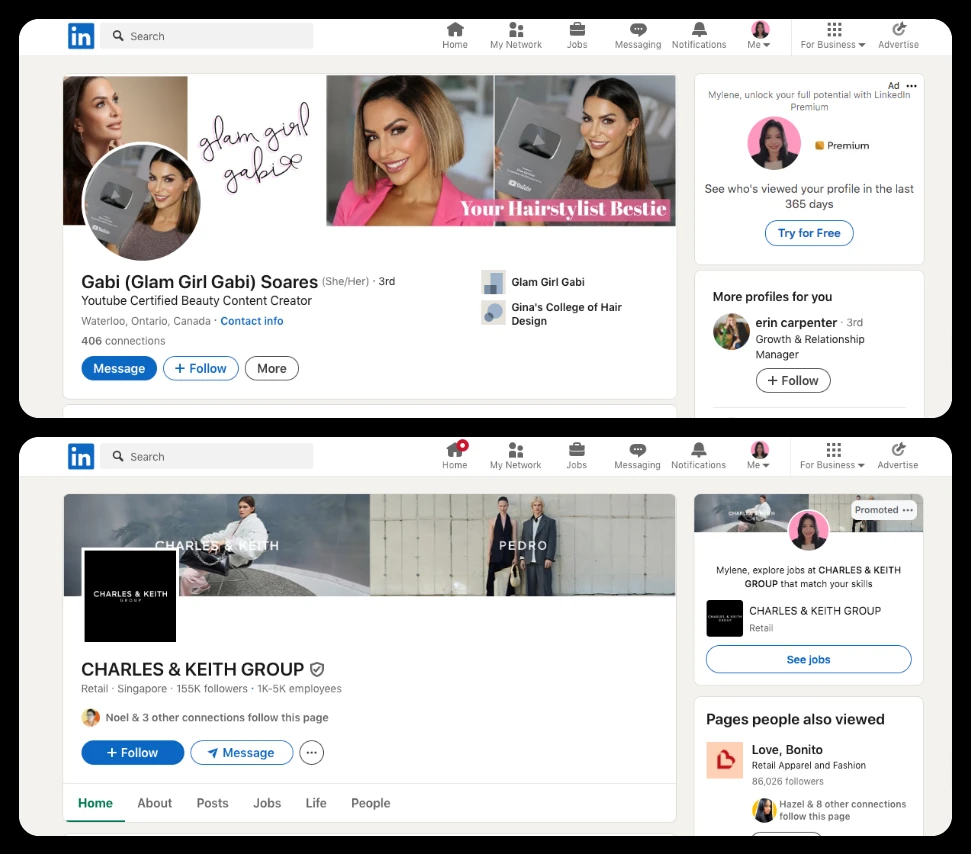Switch to People tab on company page
The height and width of the screenshot is (854, 971).
tap(371, 803)
